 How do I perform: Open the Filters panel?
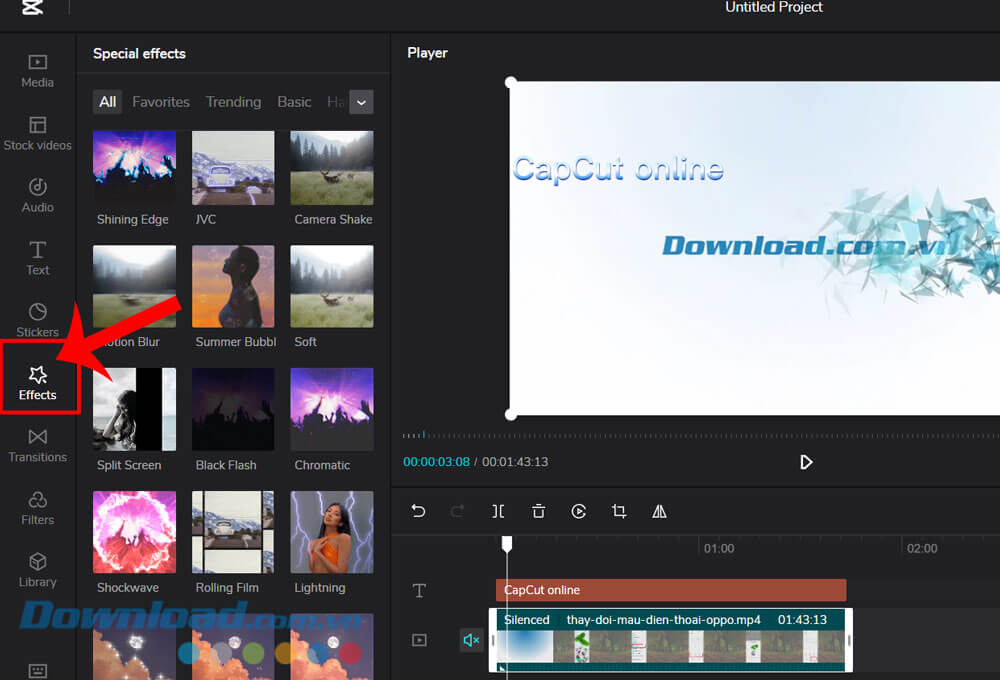pos(37,507)
